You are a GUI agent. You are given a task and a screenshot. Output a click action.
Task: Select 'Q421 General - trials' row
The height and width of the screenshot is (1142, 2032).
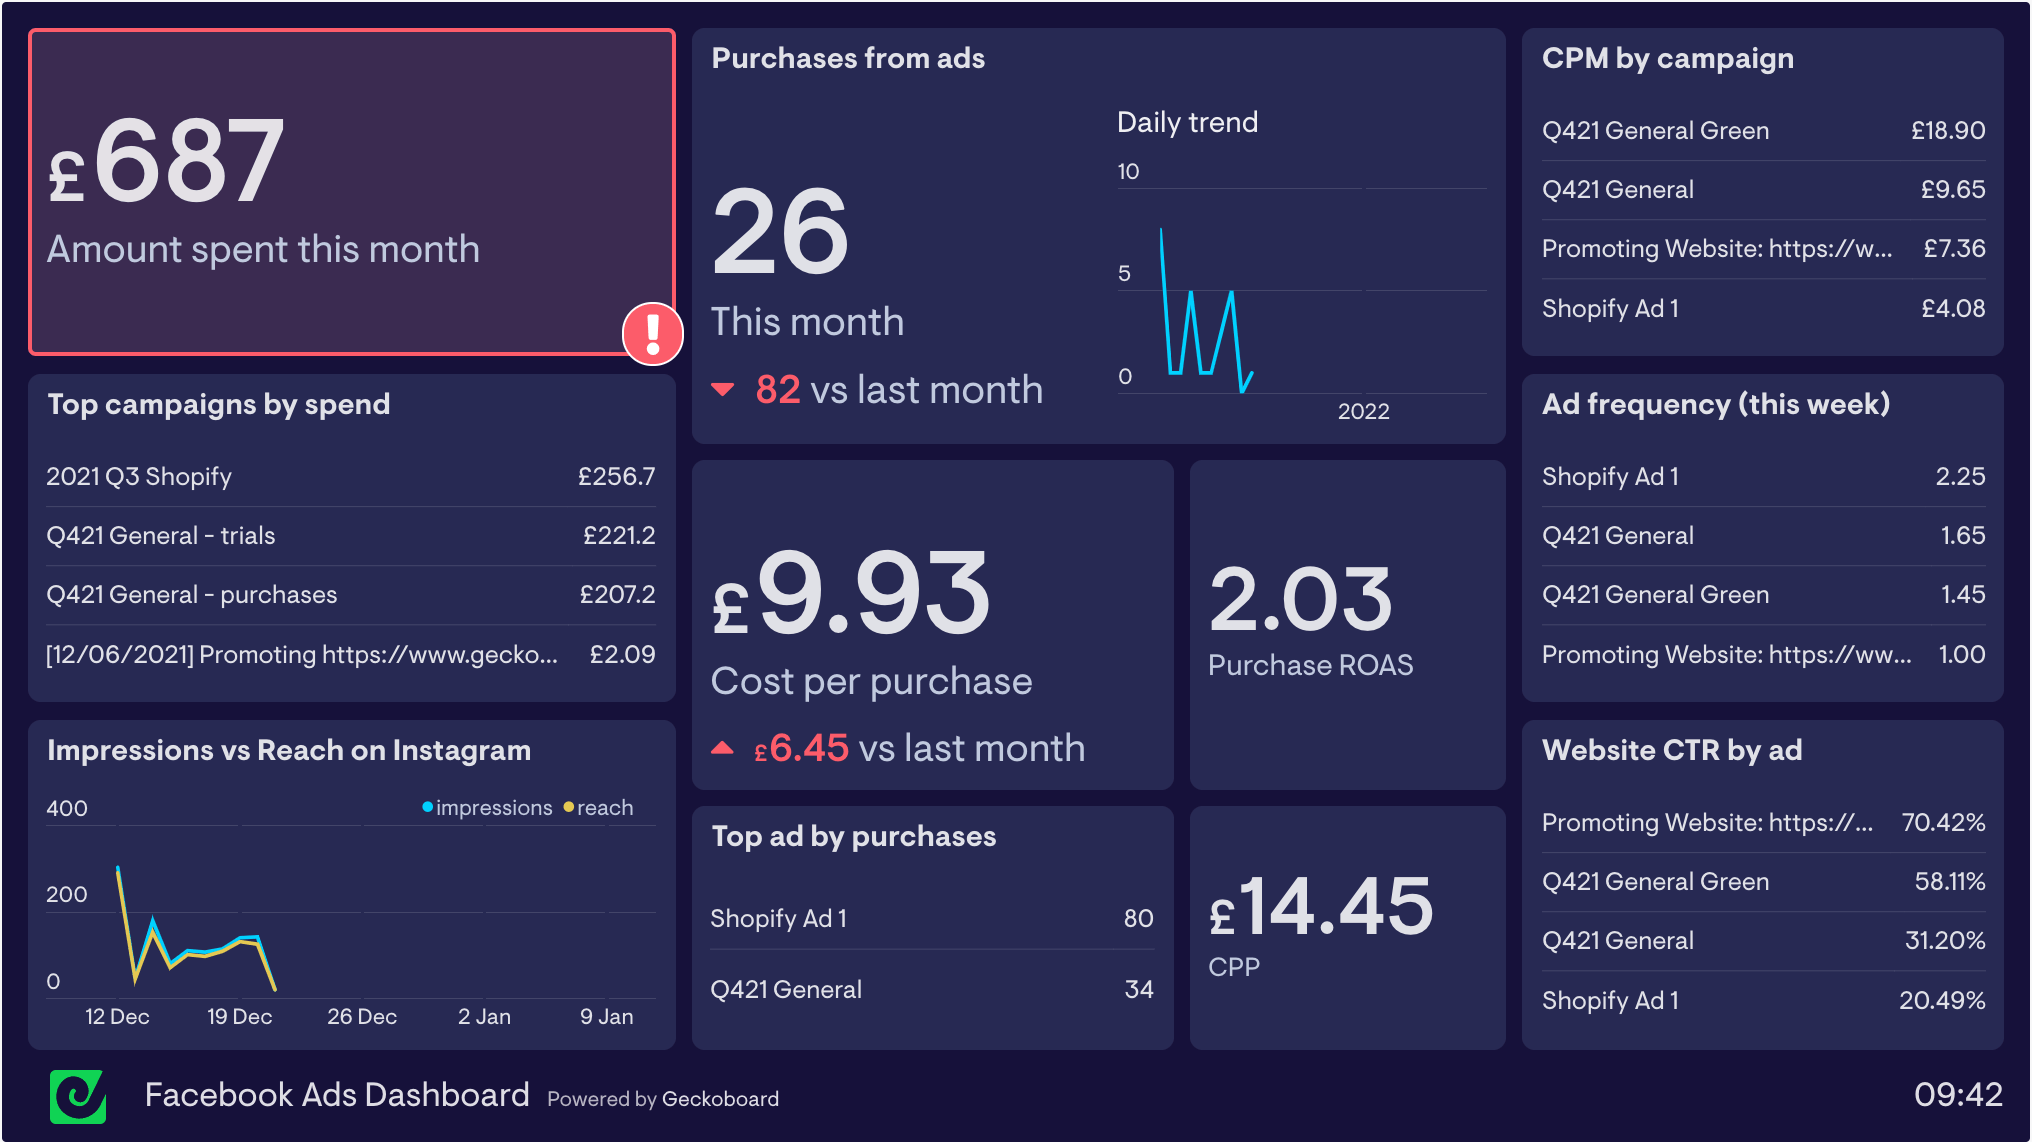[351, 536]
